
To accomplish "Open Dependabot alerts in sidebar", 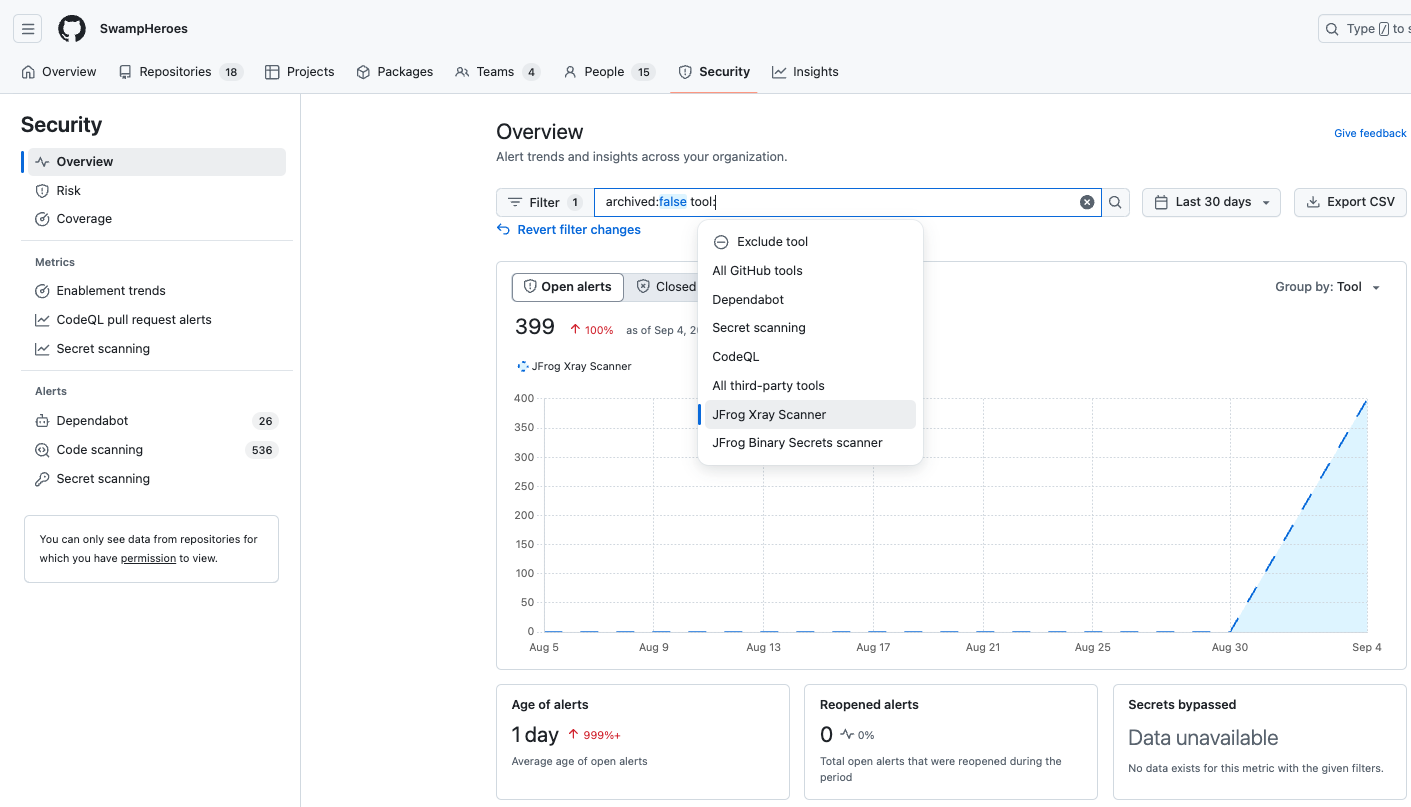I will pos(92,421).
